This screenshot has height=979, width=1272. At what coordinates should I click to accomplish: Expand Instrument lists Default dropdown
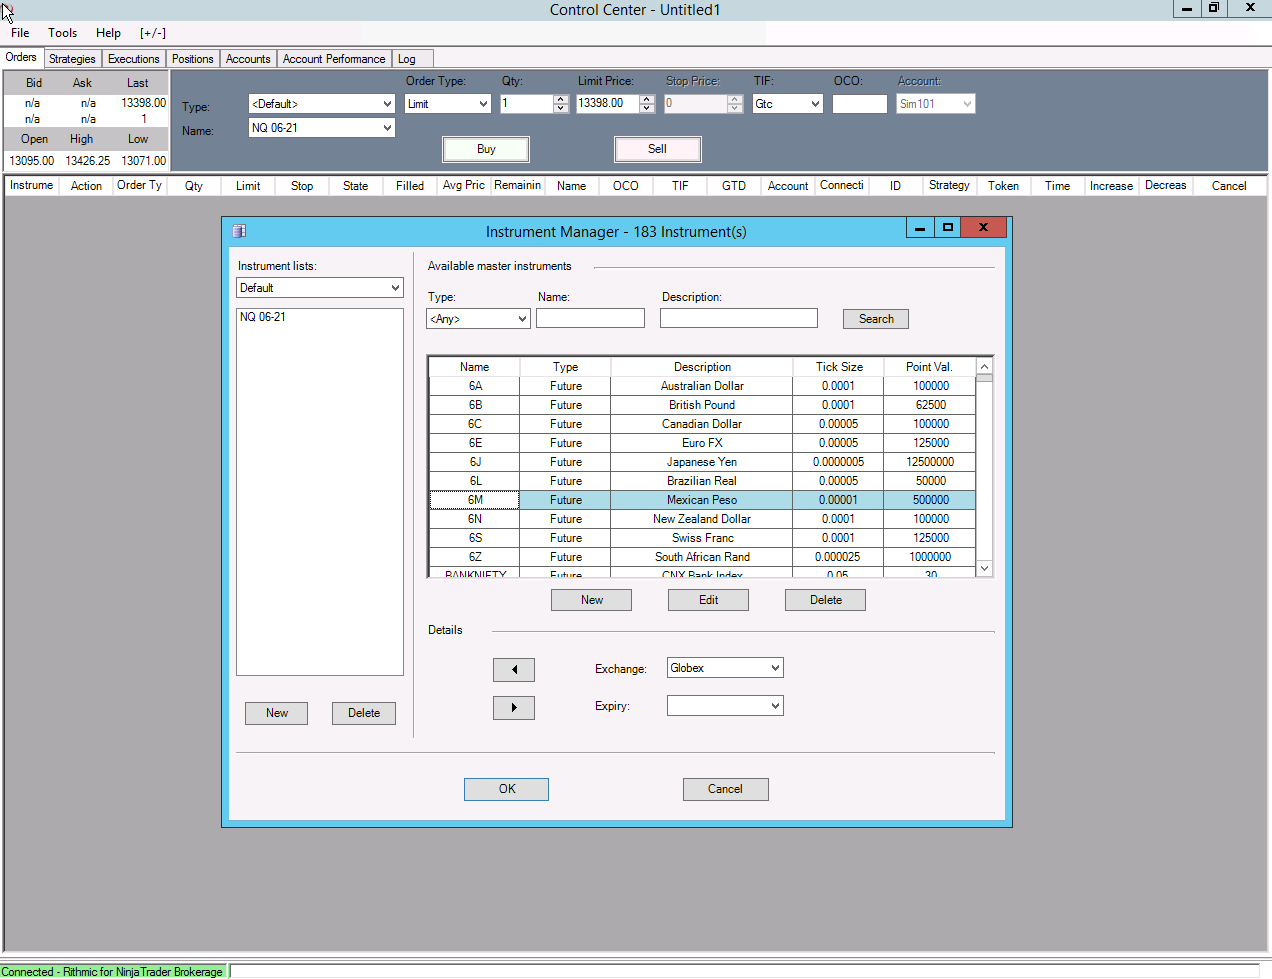tap(395, 288)
